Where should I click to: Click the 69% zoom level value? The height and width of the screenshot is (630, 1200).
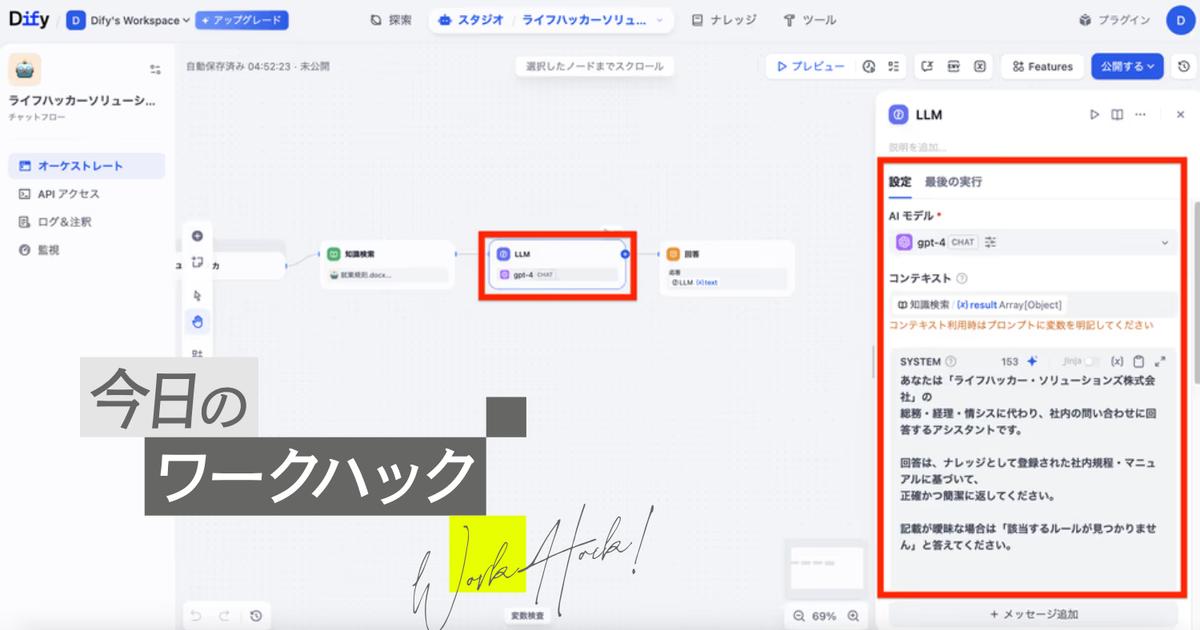click(824, 616)
